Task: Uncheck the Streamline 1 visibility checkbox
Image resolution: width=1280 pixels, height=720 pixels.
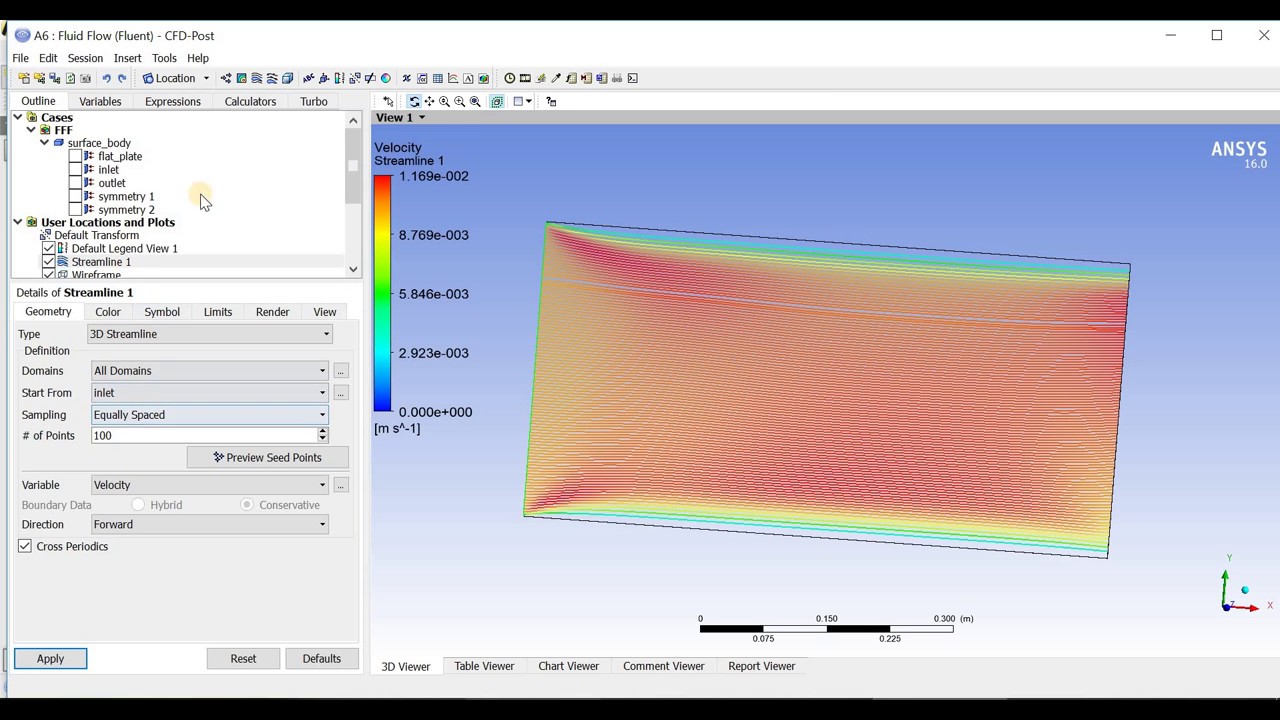Action: 48,262
